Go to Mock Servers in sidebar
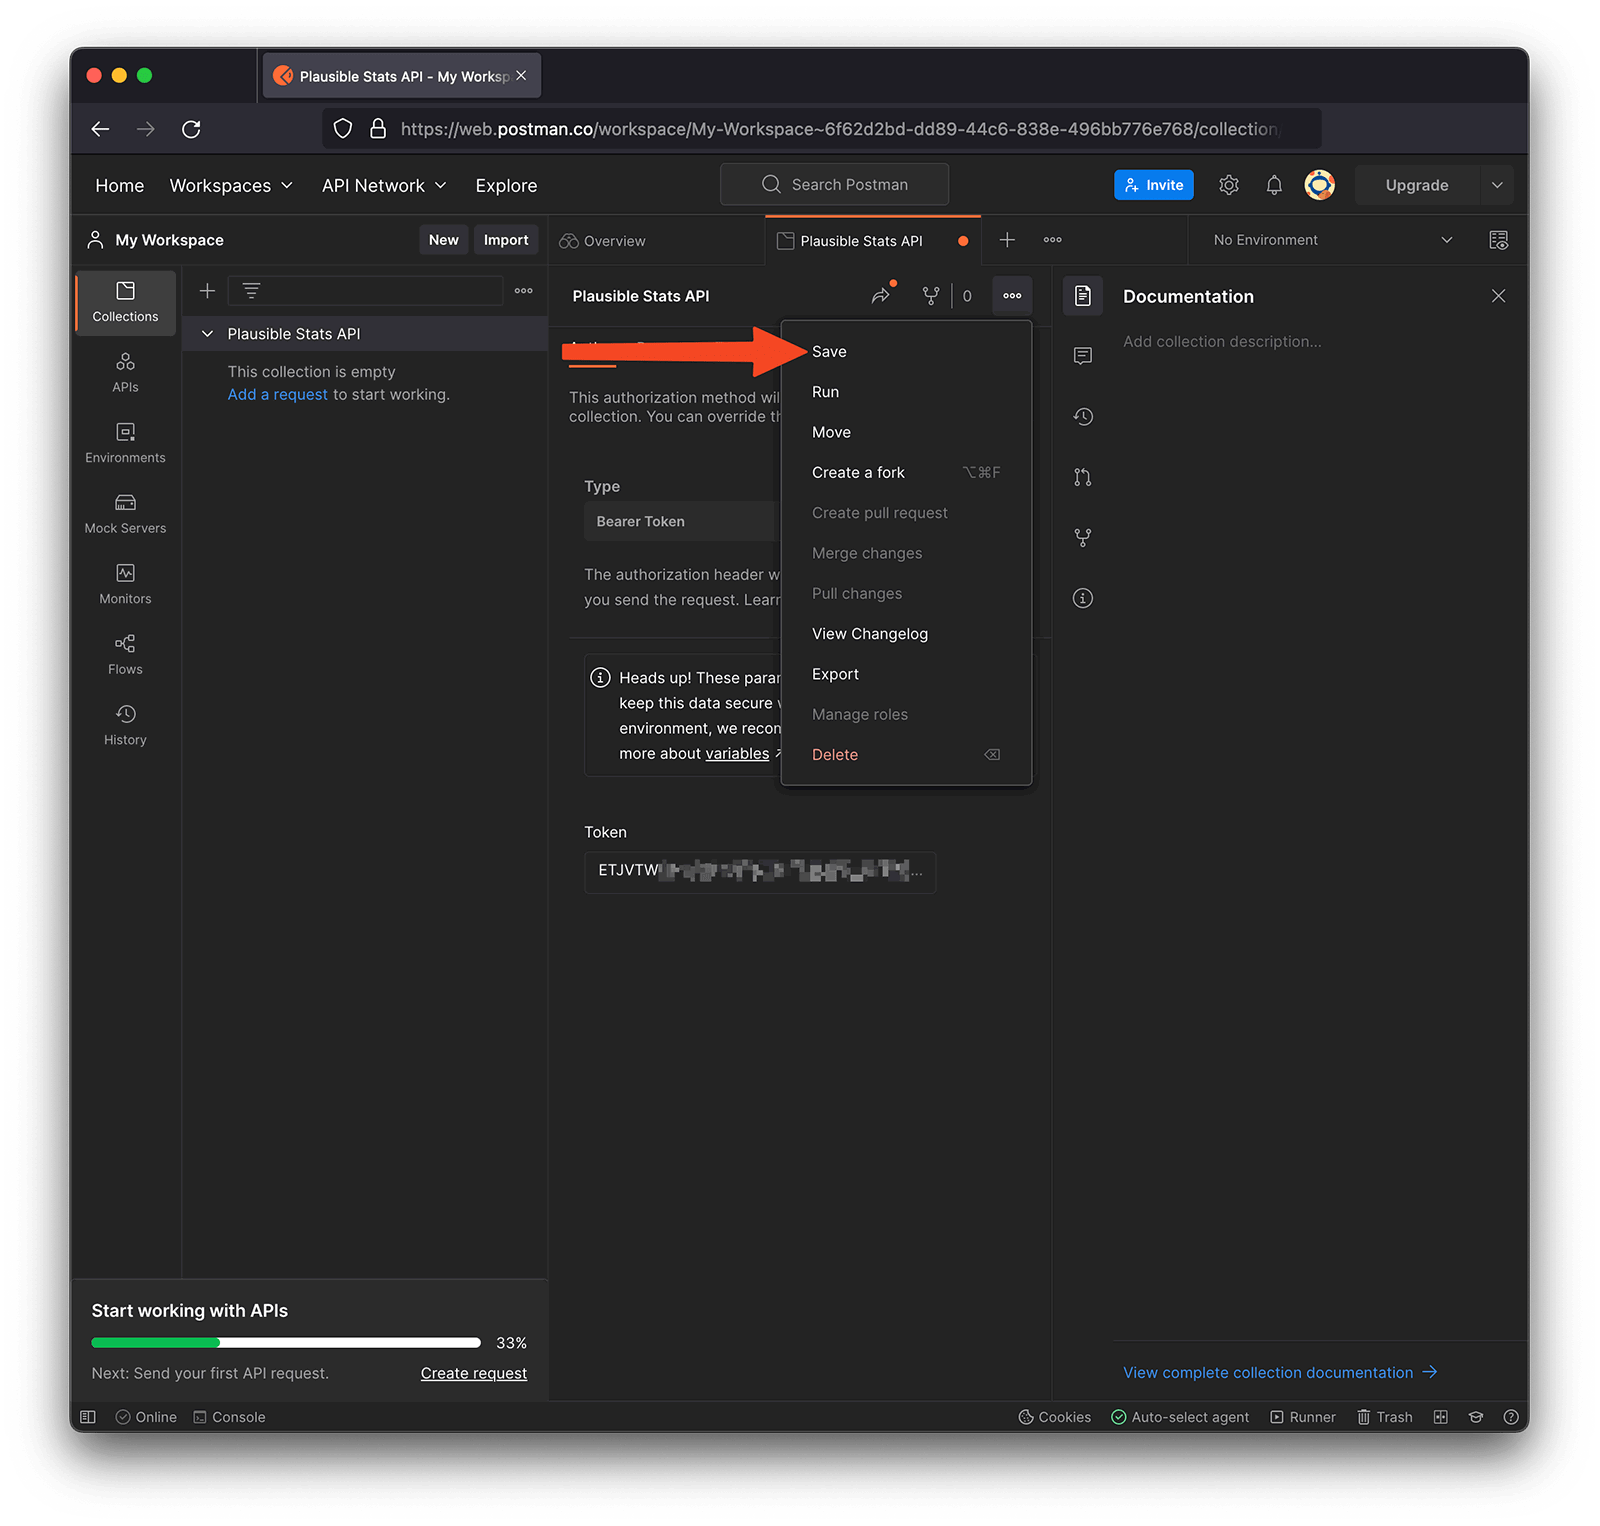This screenshot has width=1600, height=1526. click(125, 513)
